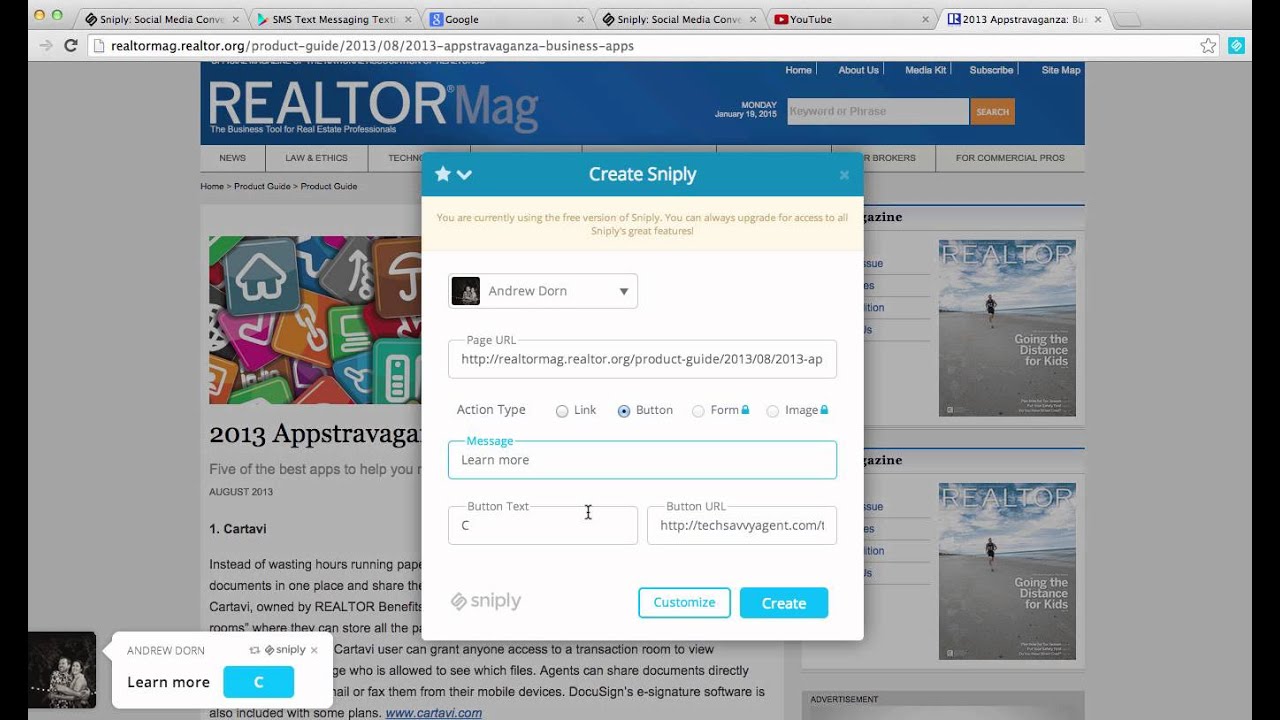This screenshot has height=720, width=1280.
Task: Click into the Button Text field
Action: (543, 525)
